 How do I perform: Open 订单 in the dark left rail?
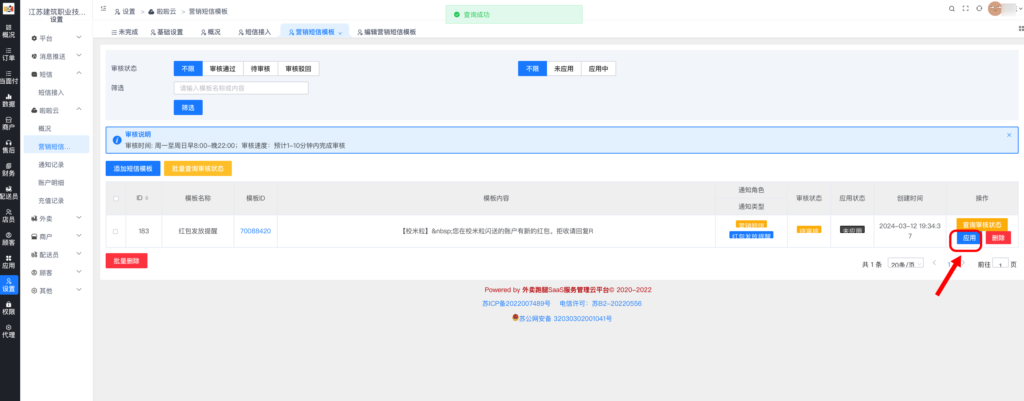tap(8, 54)
